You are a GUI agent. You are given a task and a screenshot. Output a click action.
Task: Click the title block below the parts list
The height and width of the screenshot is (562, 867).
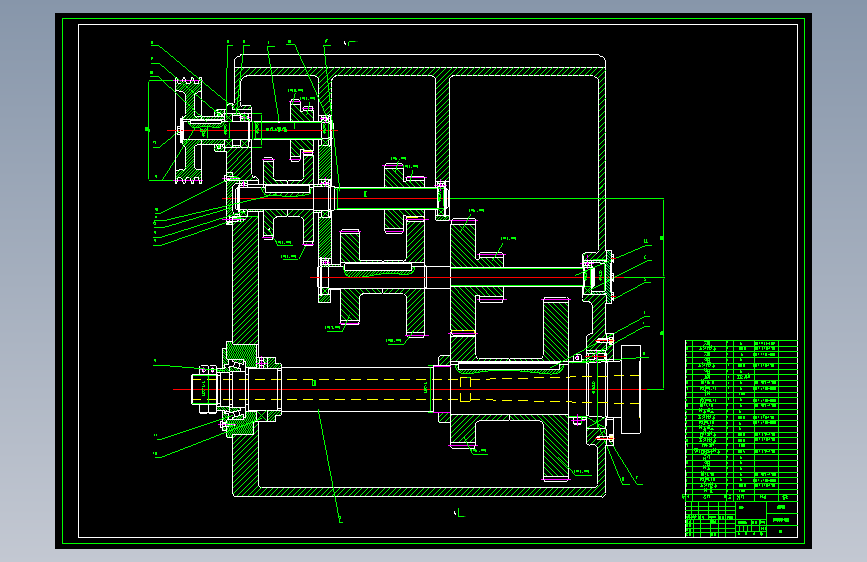click(x=741, y=519)
